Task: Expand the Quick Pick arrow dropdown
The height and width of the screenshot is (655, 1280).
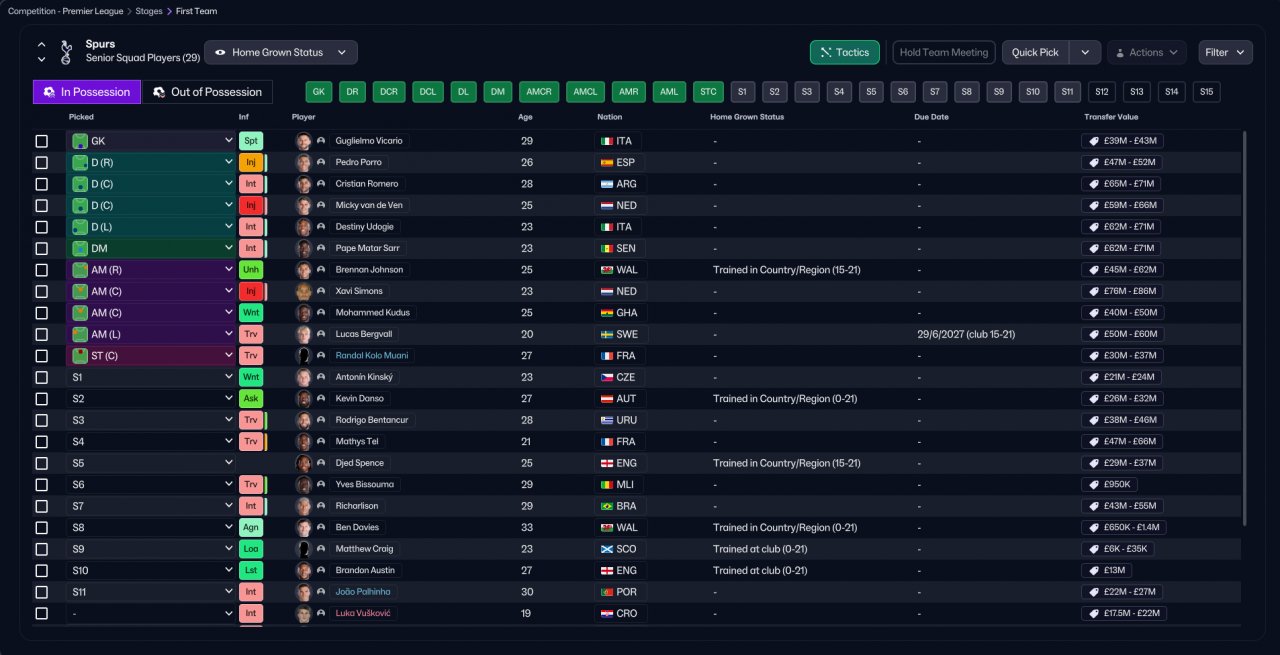Action: pos(1085,52)
